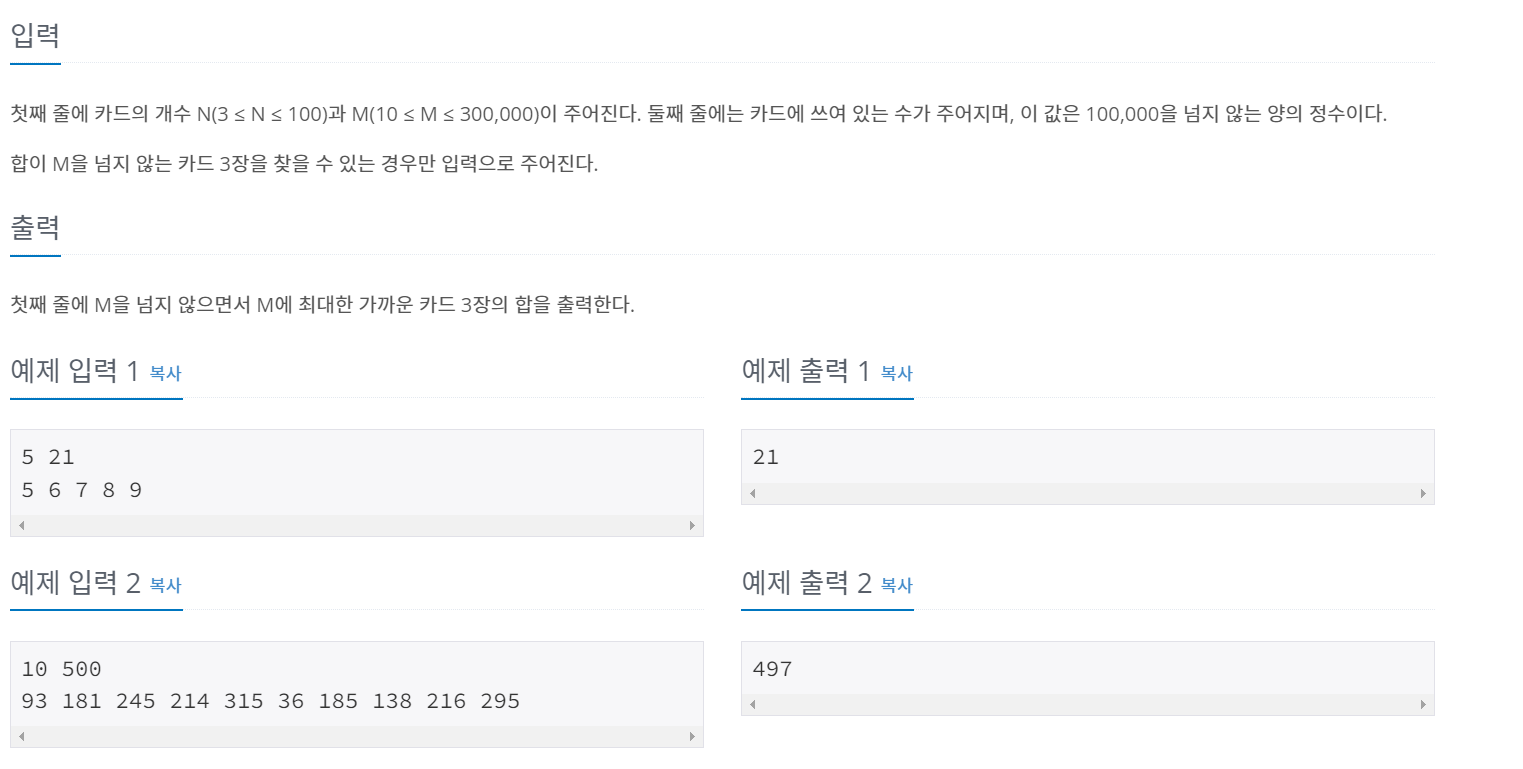Image resolution: width=1523 pixels, height=769 pixels.
Task: Copy 예제 출력 2 using 복사 link
Action: (x=896, y=585)
